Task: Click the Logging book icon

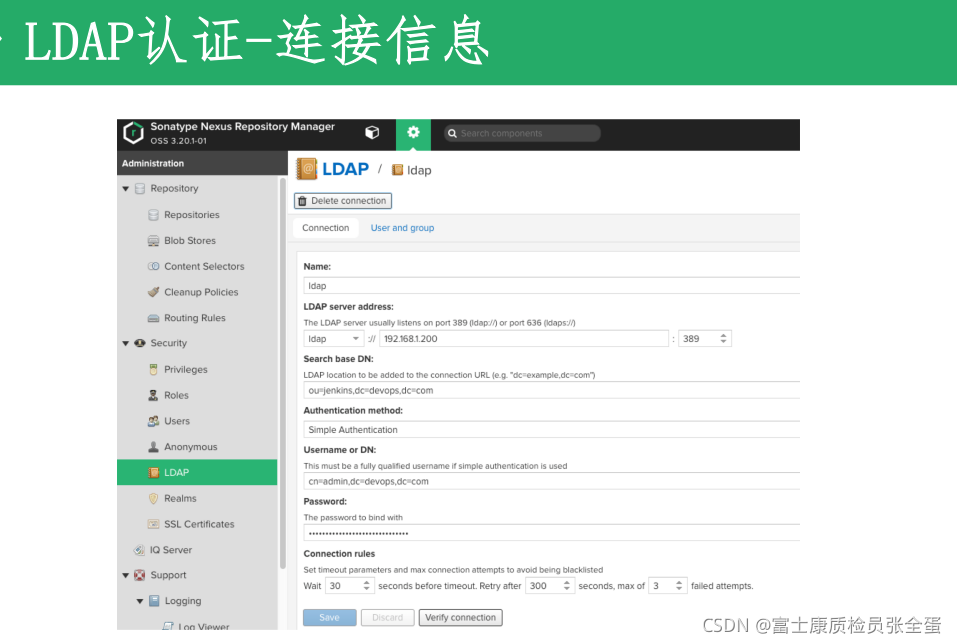Action: click(x=154, y=600)
